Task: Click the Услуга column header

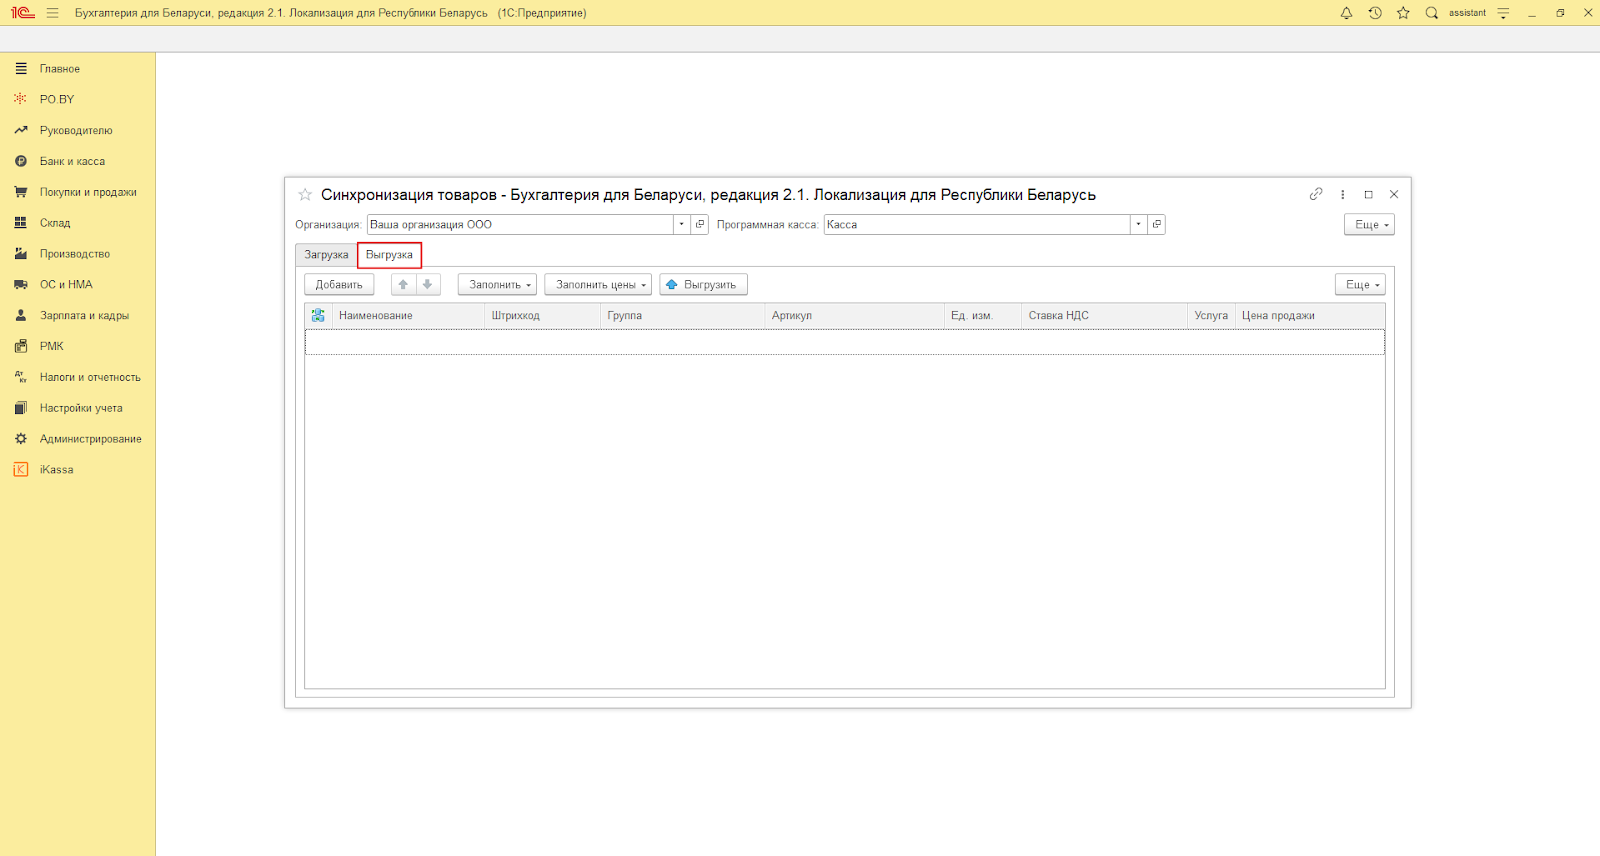Action: tap(1211, 315)
